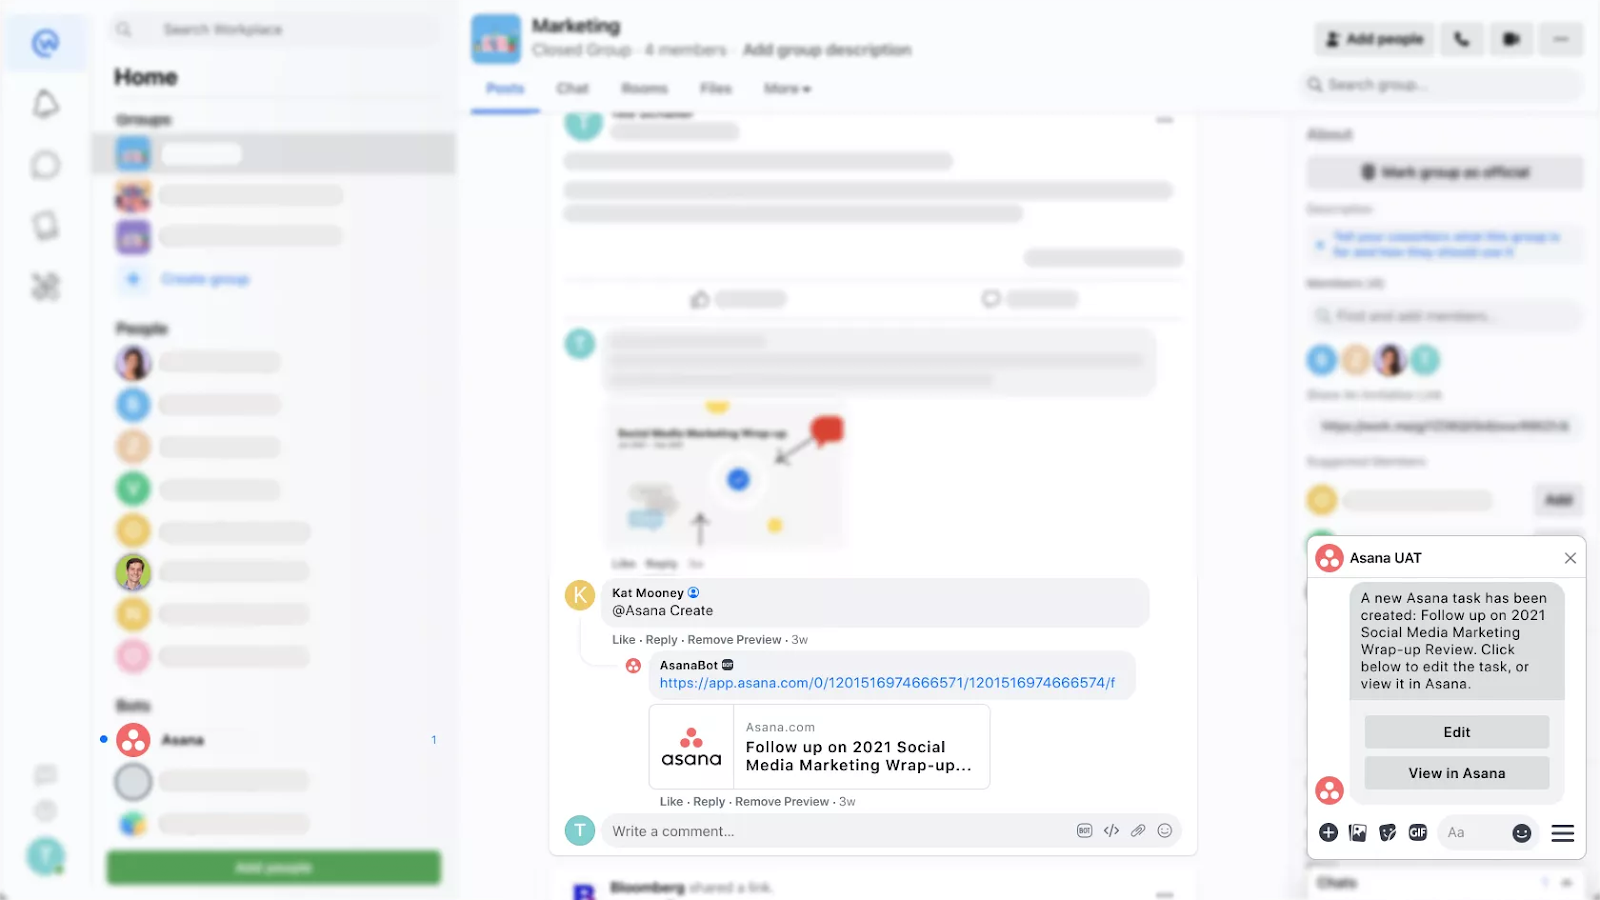Click green Add people button in sidebar
Image resolution: width=1600 pixels, height=900 pixels.
tap(274, 867)
